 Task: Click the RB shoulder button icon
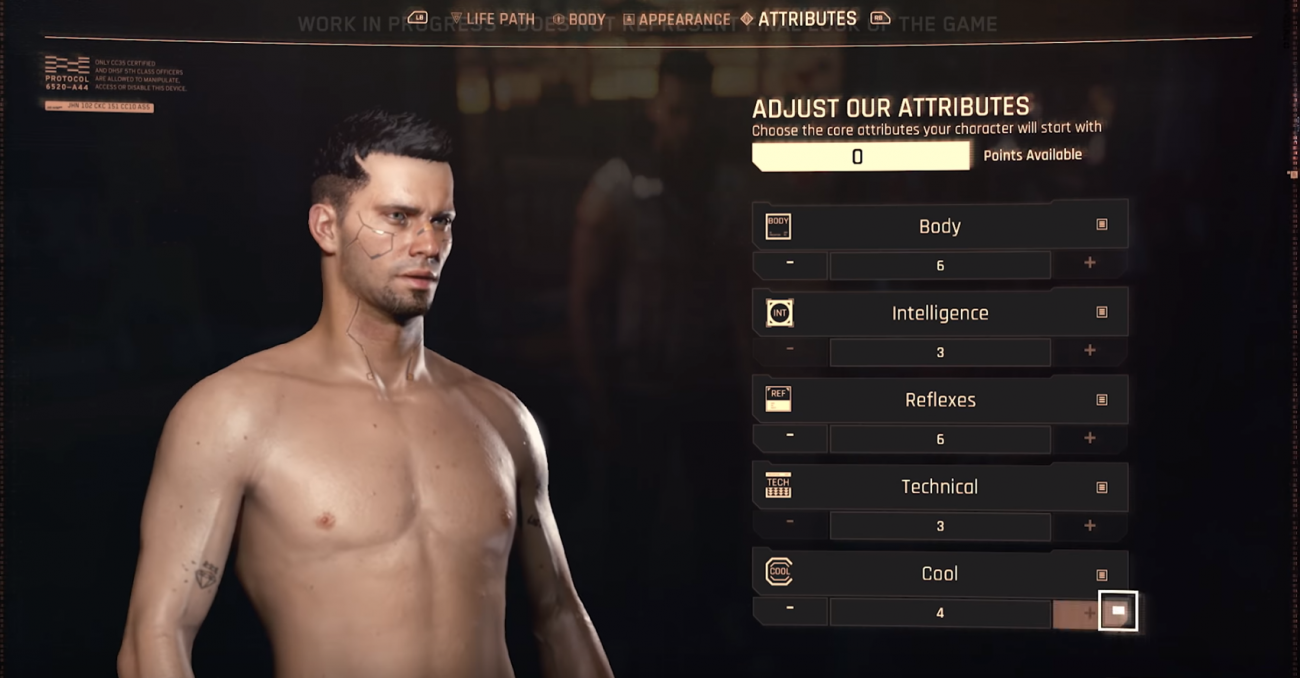click(x=880, y=18)
